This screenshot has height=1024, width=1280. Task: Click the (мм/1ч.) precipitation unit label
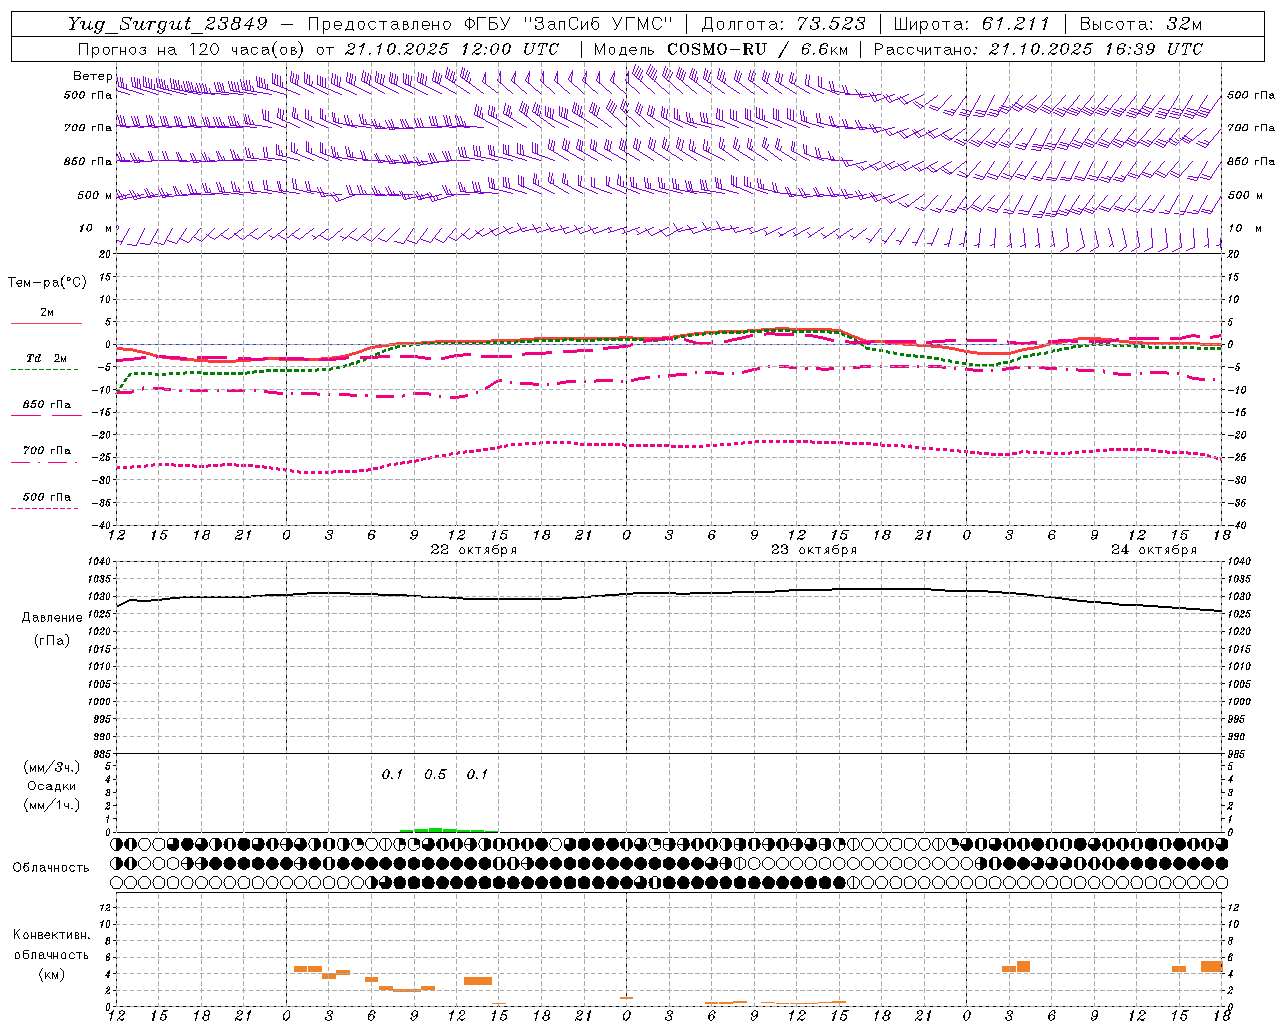coord(52,805)
